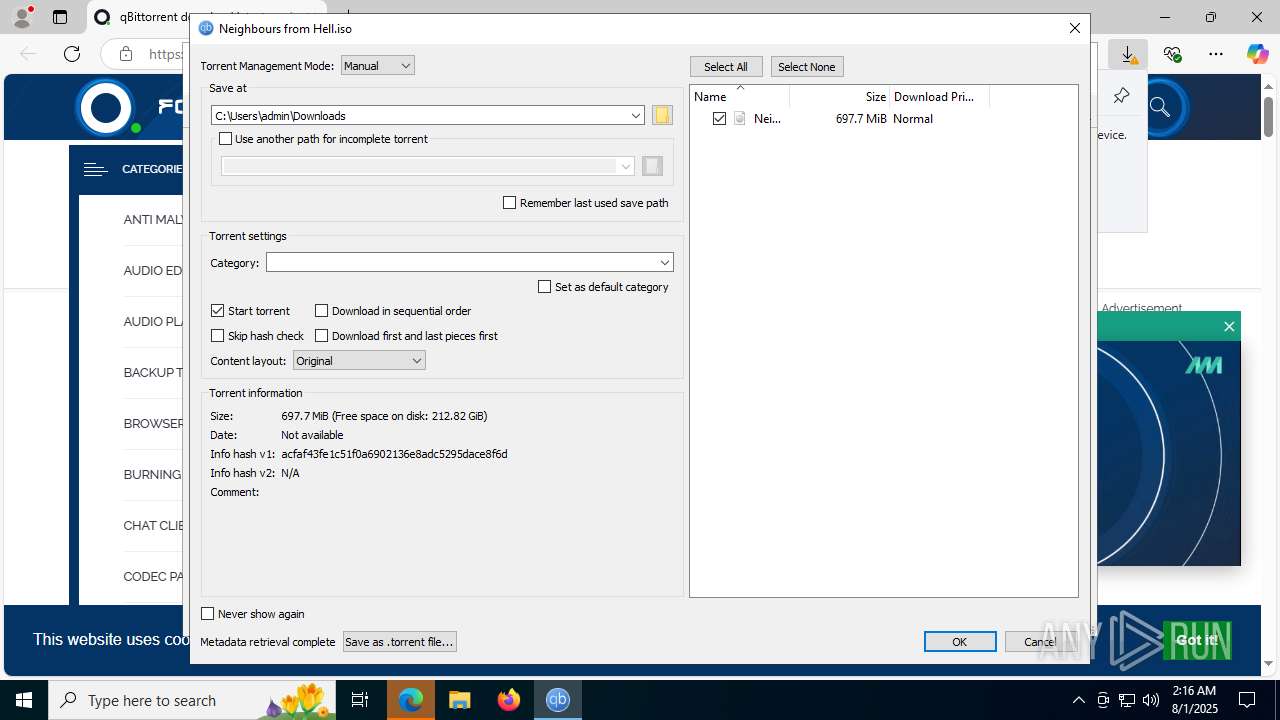Check Never show again
1280x720 pixels.
point(208,614)
